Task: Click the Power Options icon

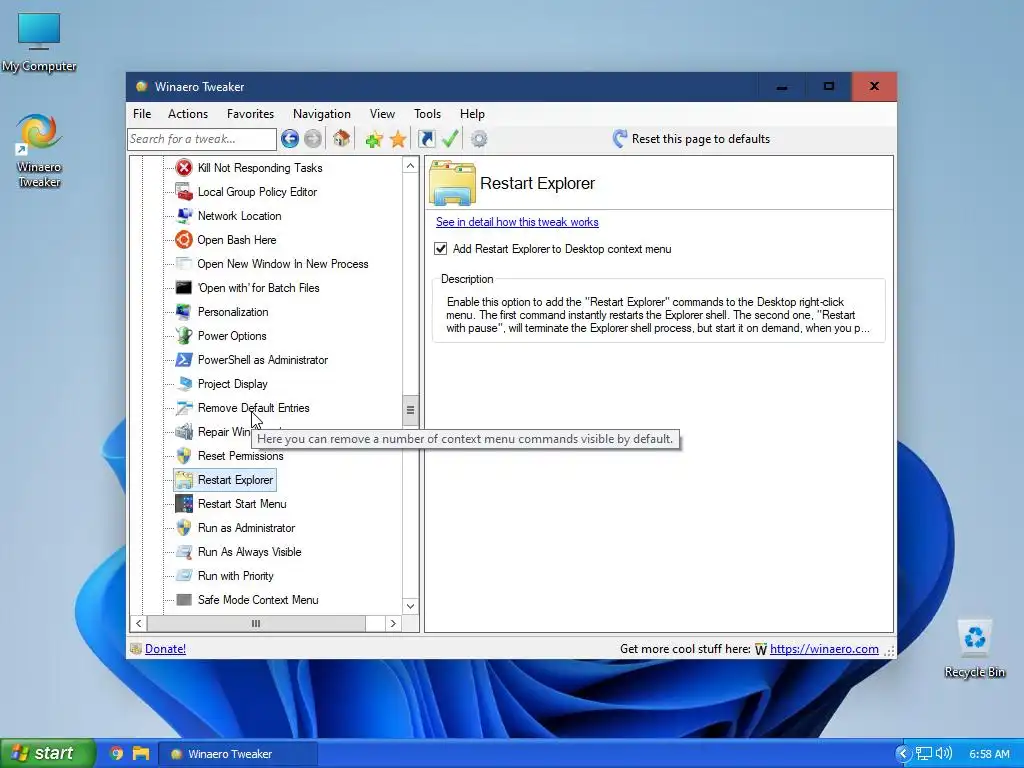Action: (x=184, y=336)
